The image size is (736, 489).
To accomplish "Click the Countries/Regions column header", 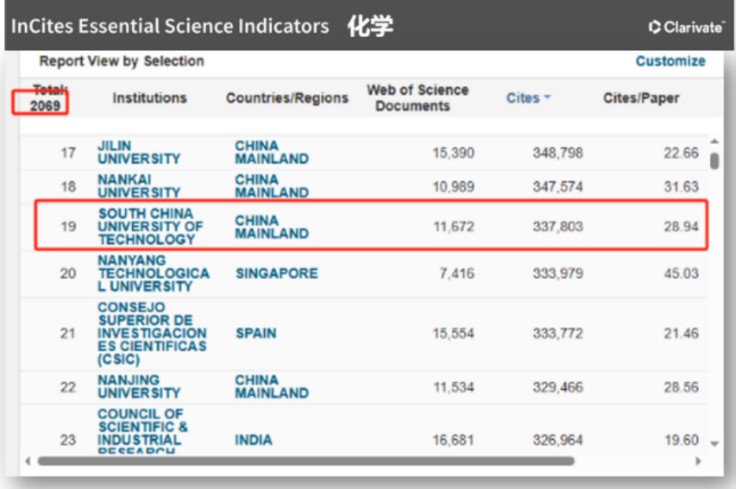I will (287, 98).
